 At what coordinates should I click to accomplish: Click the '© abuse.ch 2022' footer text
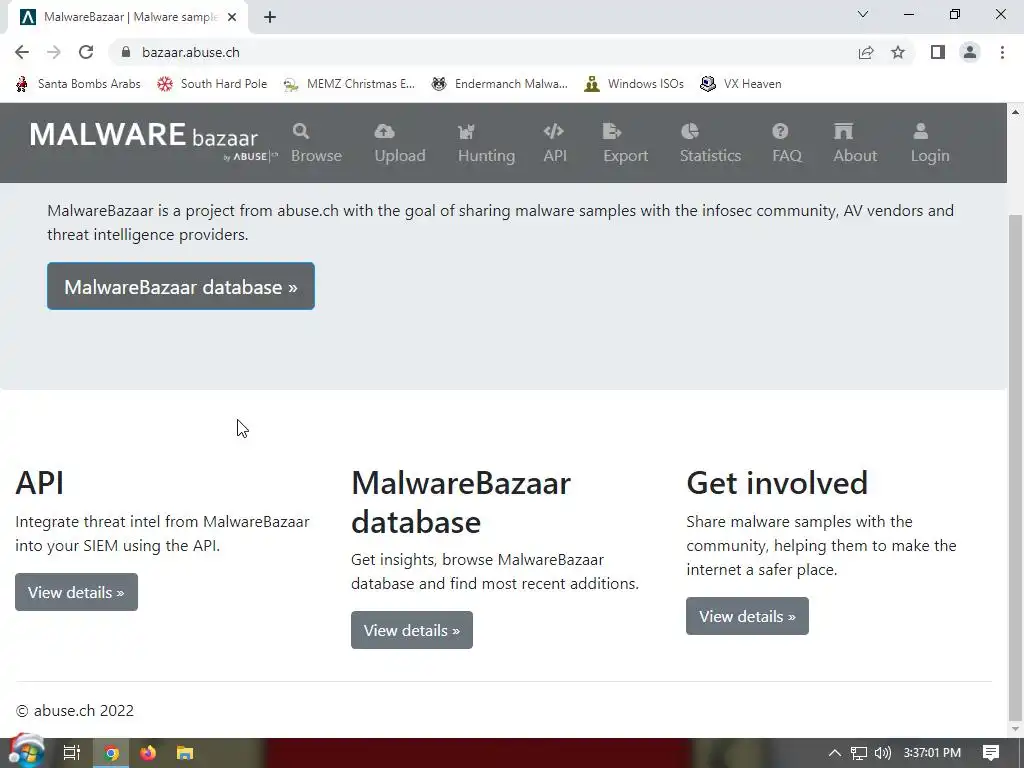[74, 711]
